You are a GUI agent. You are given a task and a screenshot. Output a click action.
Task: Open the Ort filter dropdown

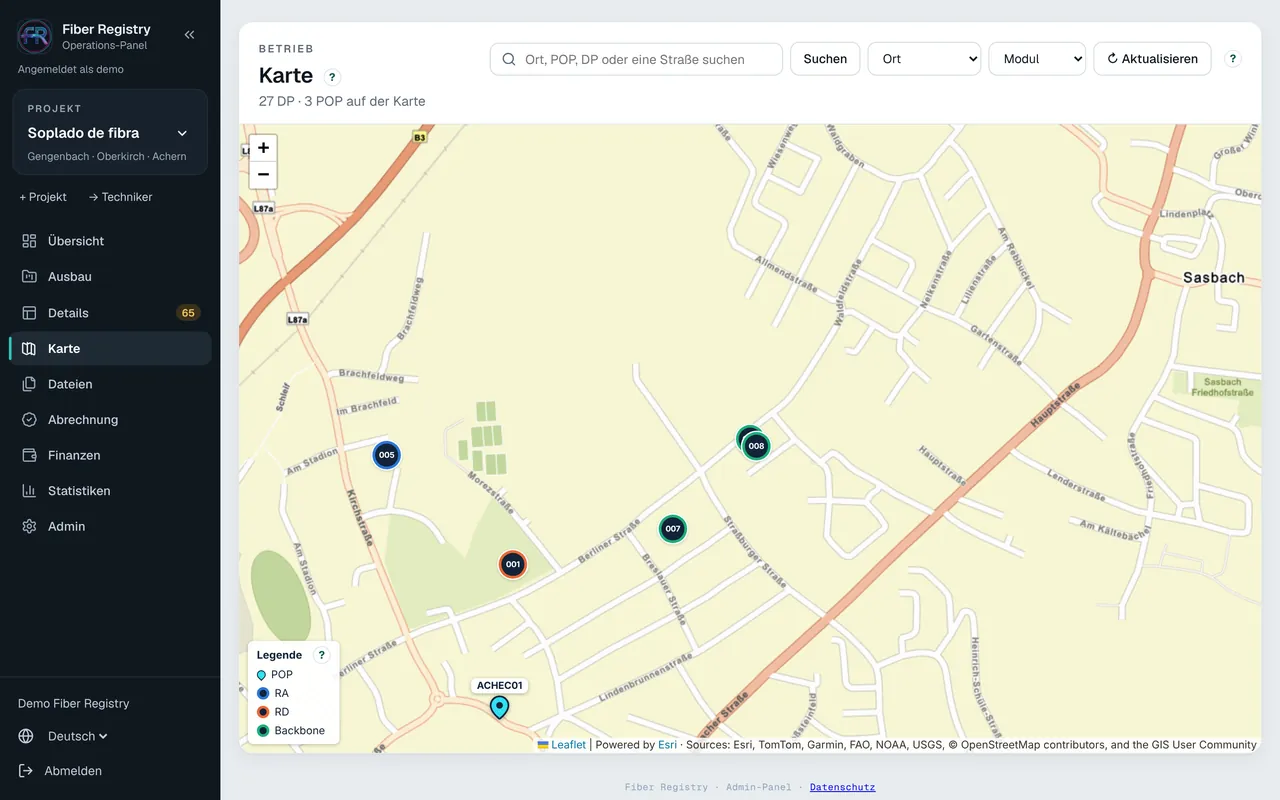(x=924, y=59)
